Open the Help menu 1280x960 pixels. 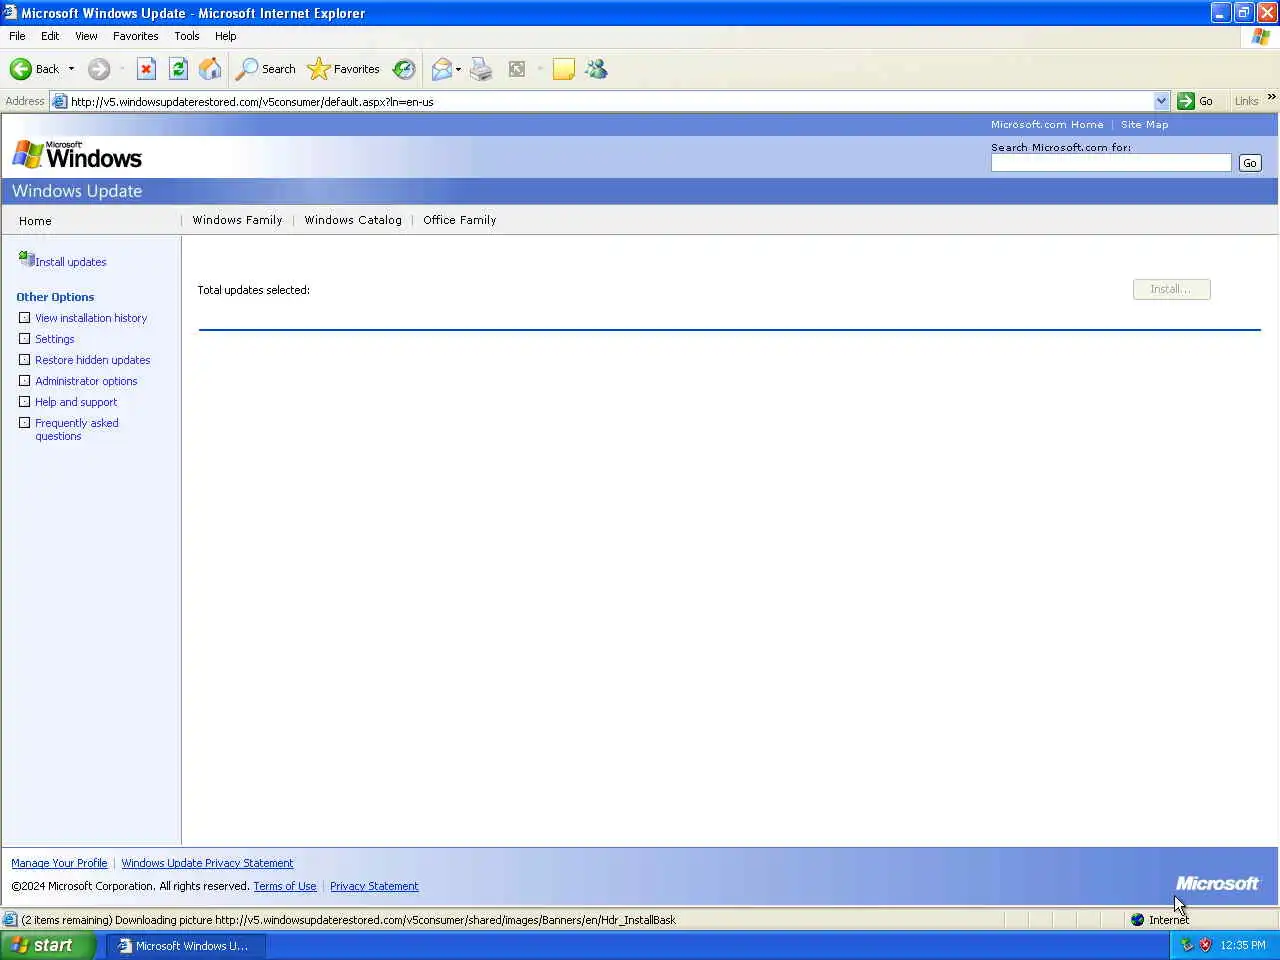point(225,36)
